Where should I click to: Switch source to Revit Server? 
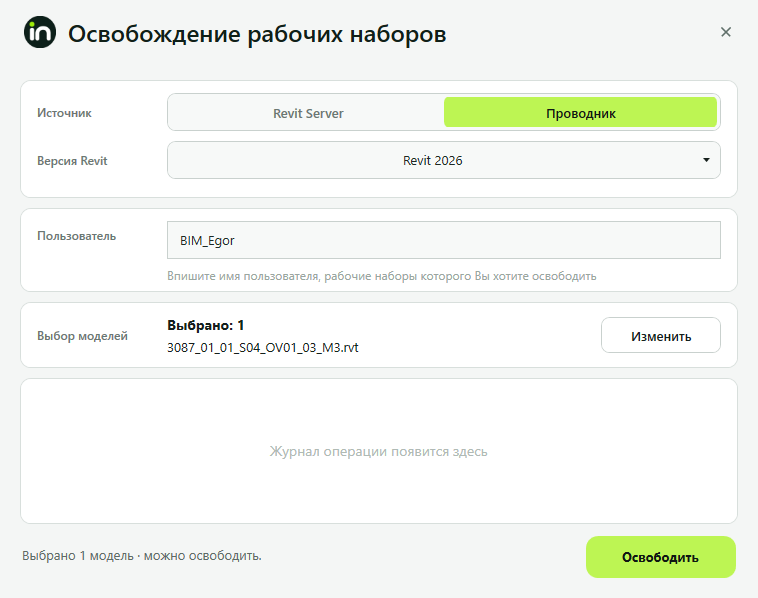click(x=308, y=113)
